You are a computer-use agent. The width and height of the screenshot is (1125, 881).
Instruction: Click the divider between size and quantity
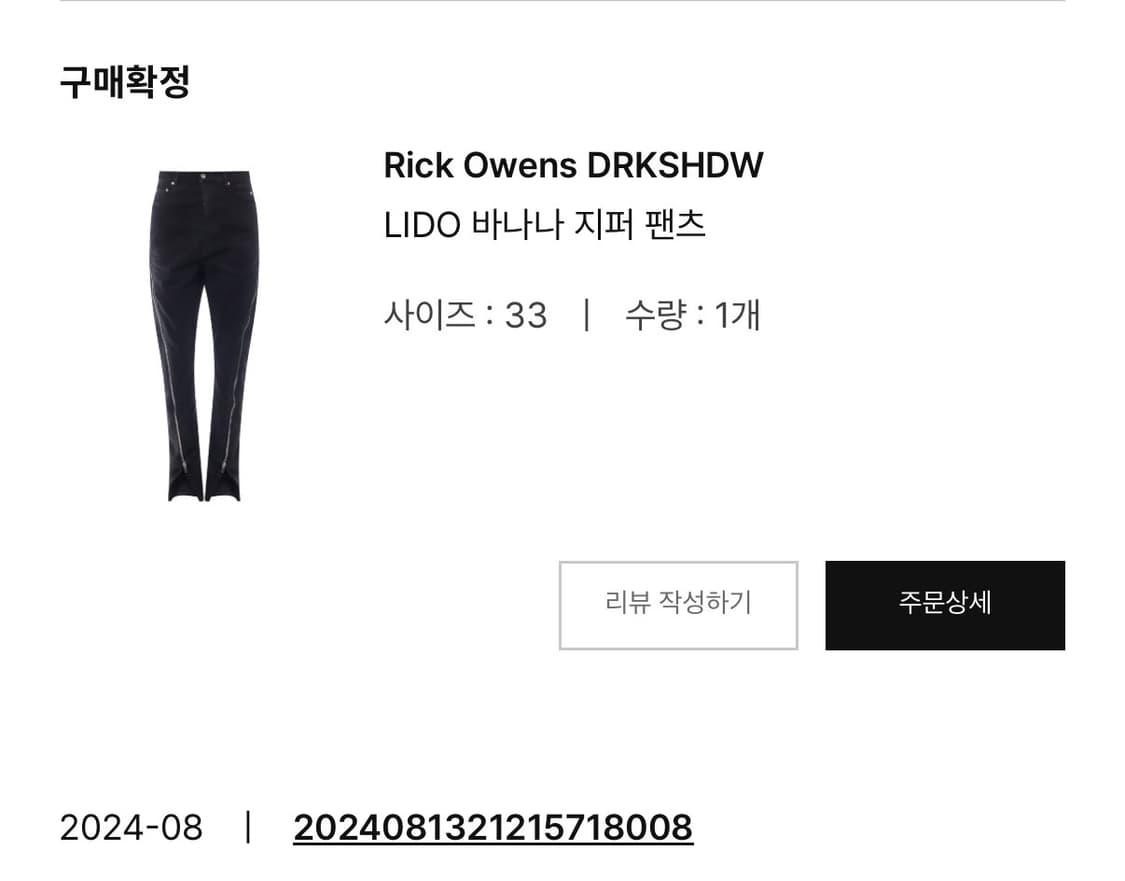tap(587, 315)
